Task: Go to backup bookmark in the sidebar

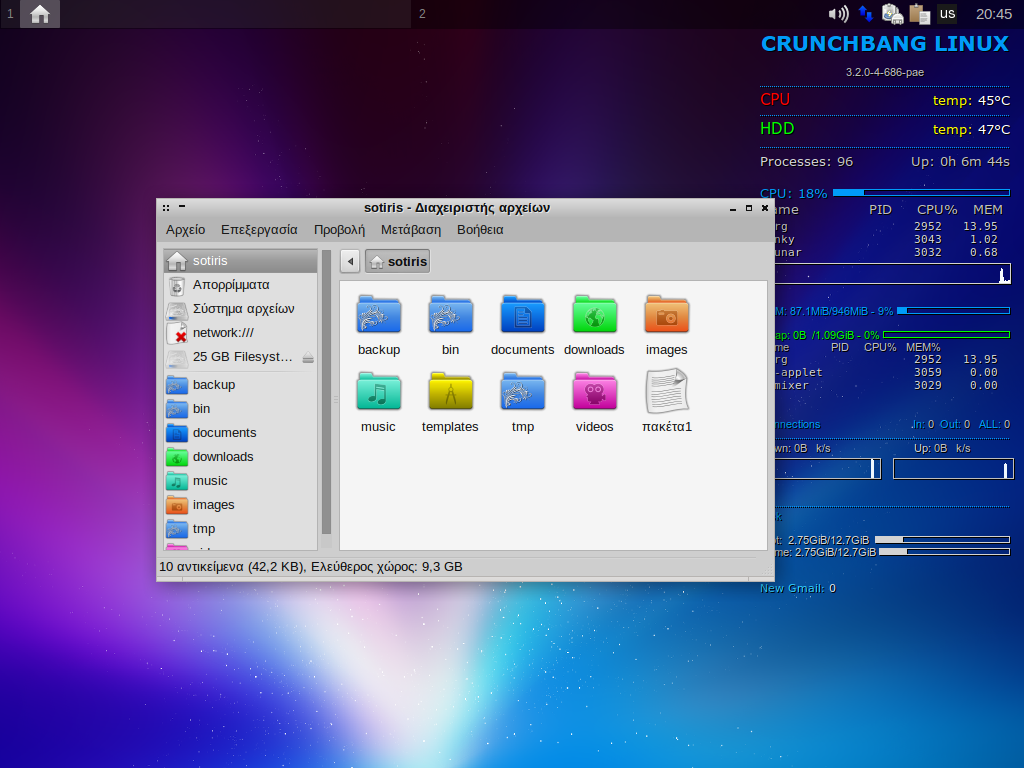Action: pyautogui.click(x=240, y=385)
